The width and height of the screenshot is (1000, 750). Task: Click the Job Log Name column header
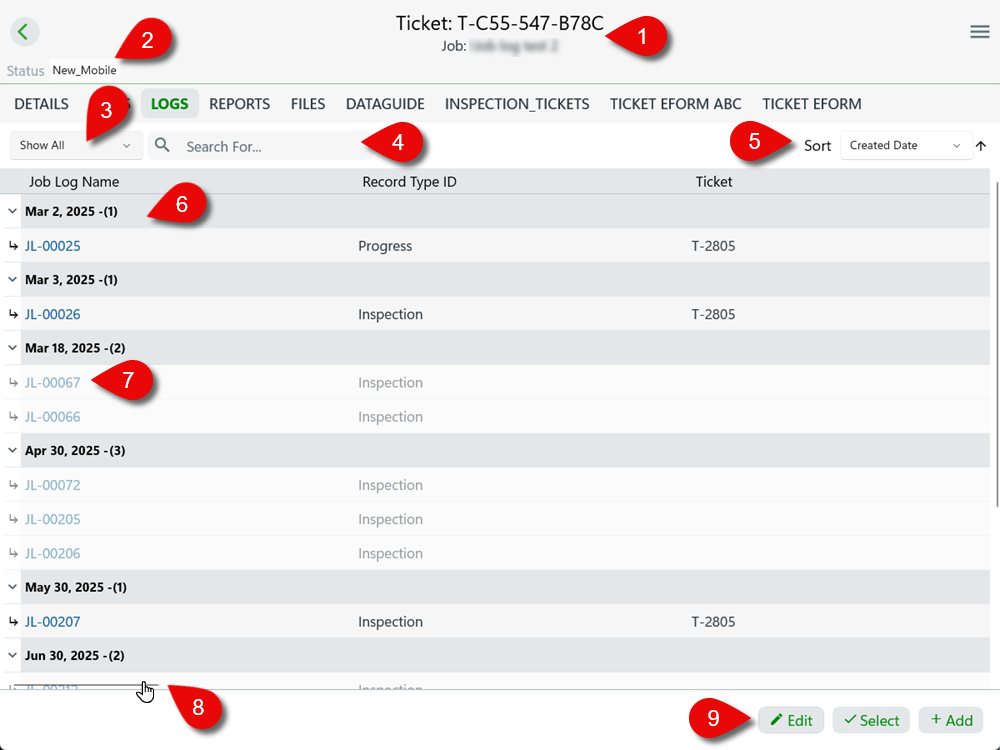click(x=74, y=182)
